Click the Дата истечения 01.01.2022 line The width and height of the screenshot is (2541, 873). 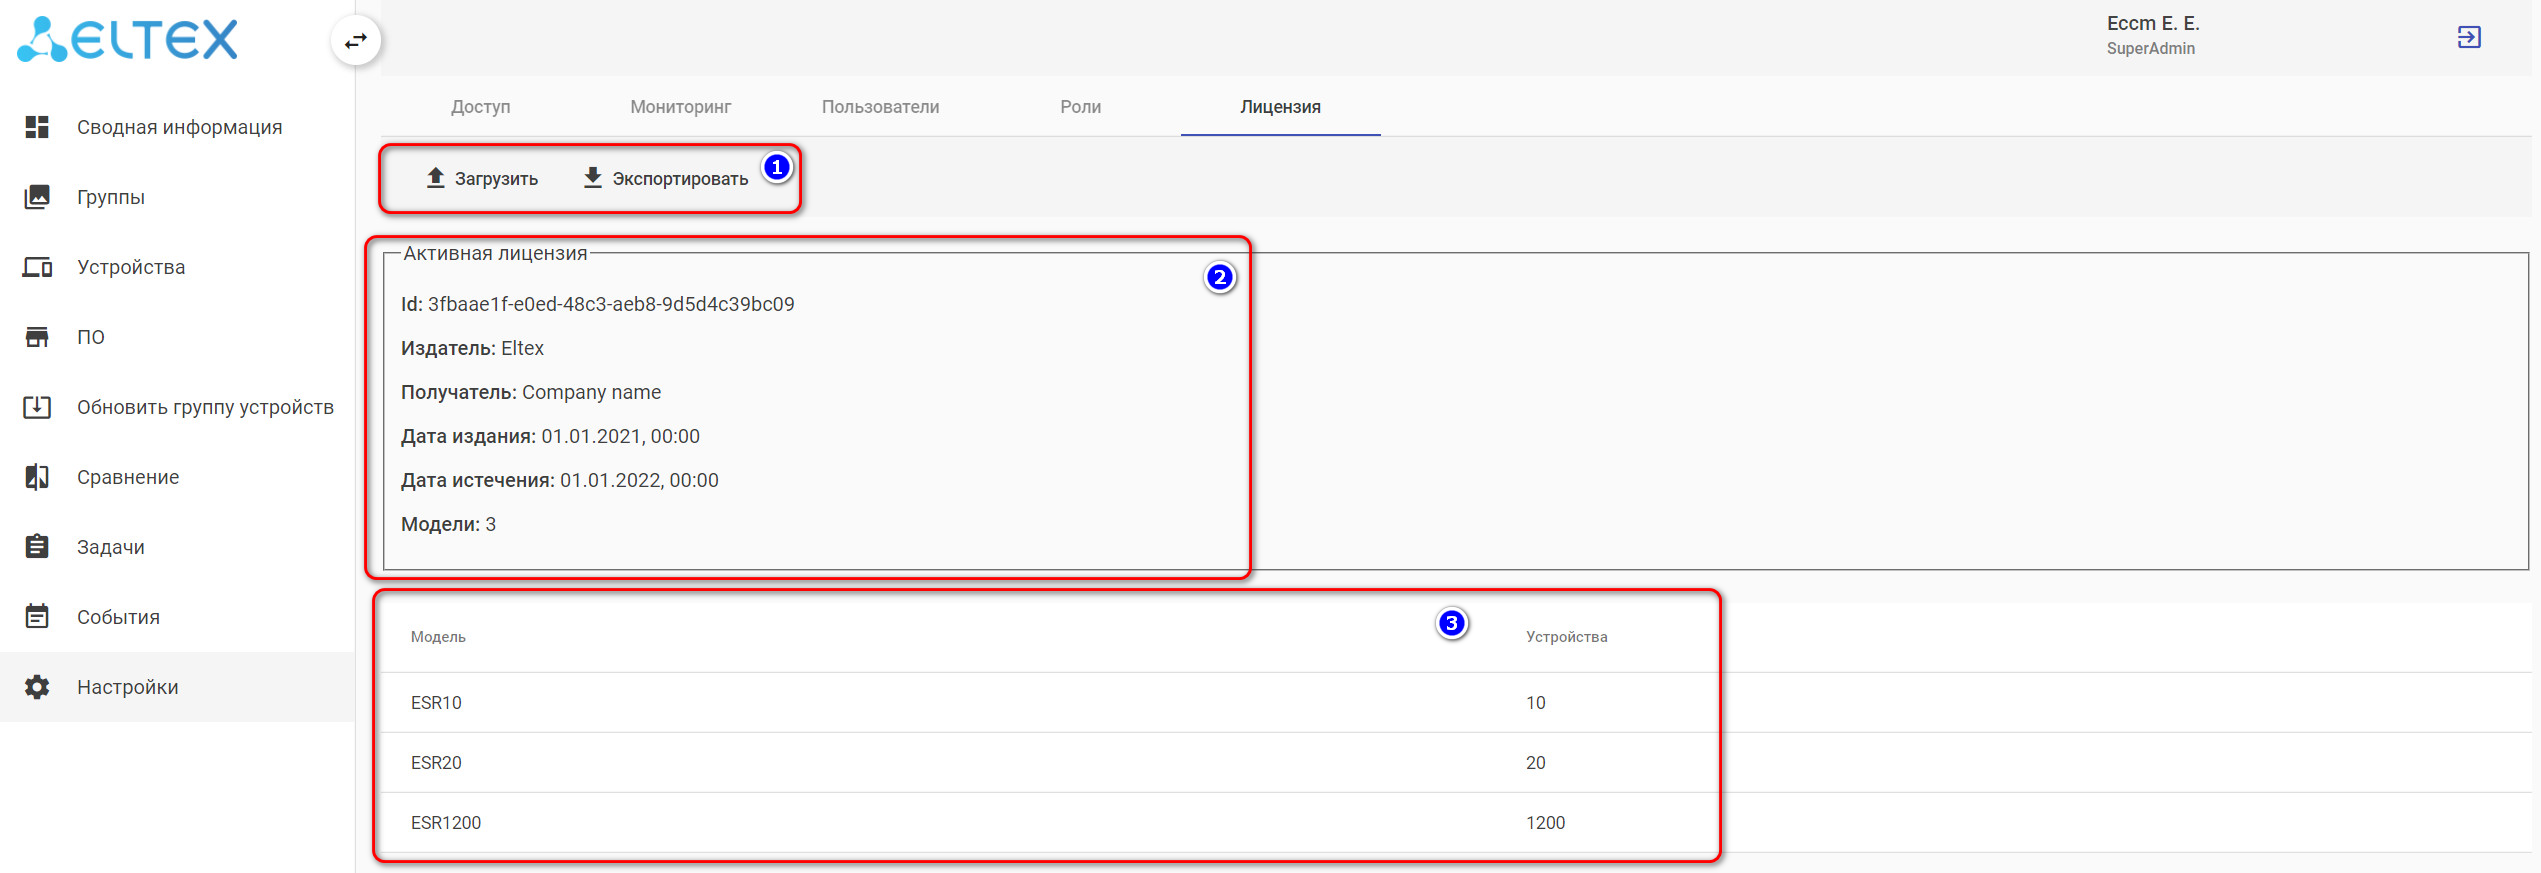click(560, 480)
